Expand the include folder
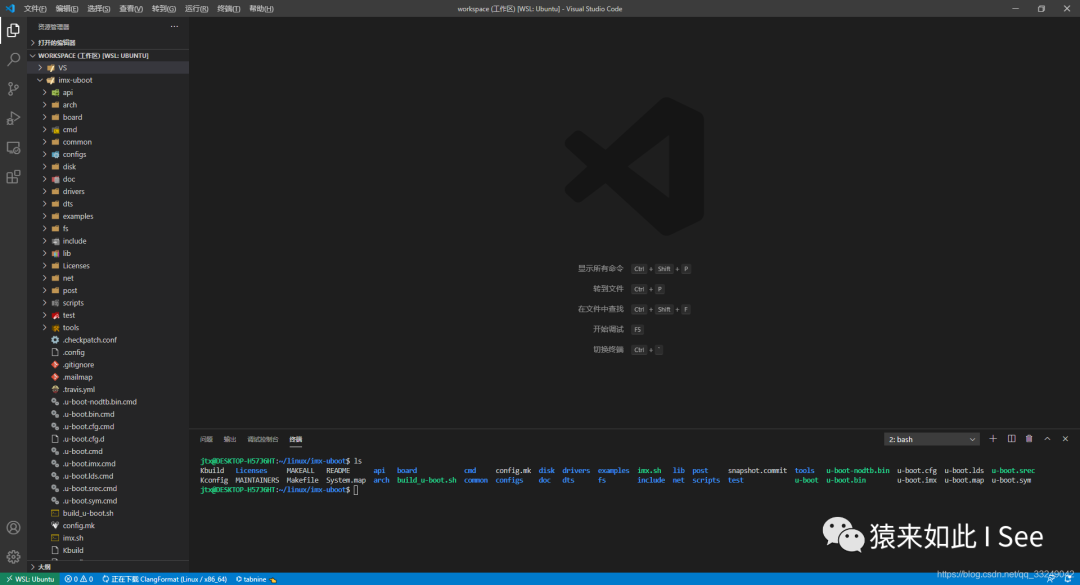The height and width of the screenshot is (585, 1080). pos(108,241)
